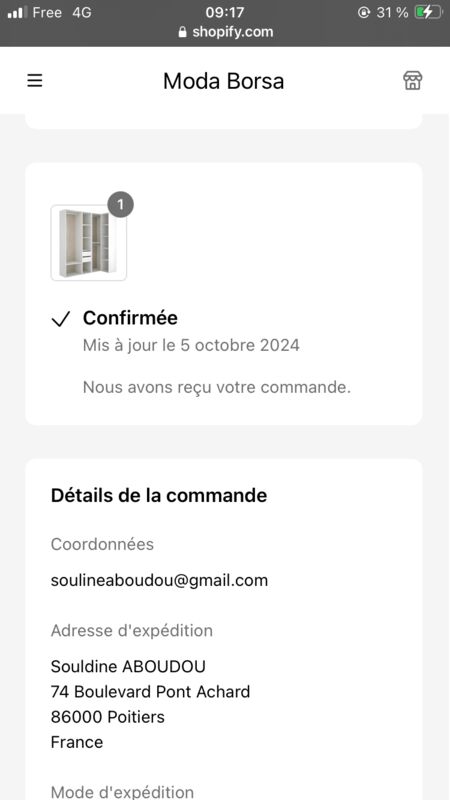Select the Confirmée status heading
Screen dimensions: 450x800
click(130, 318)
